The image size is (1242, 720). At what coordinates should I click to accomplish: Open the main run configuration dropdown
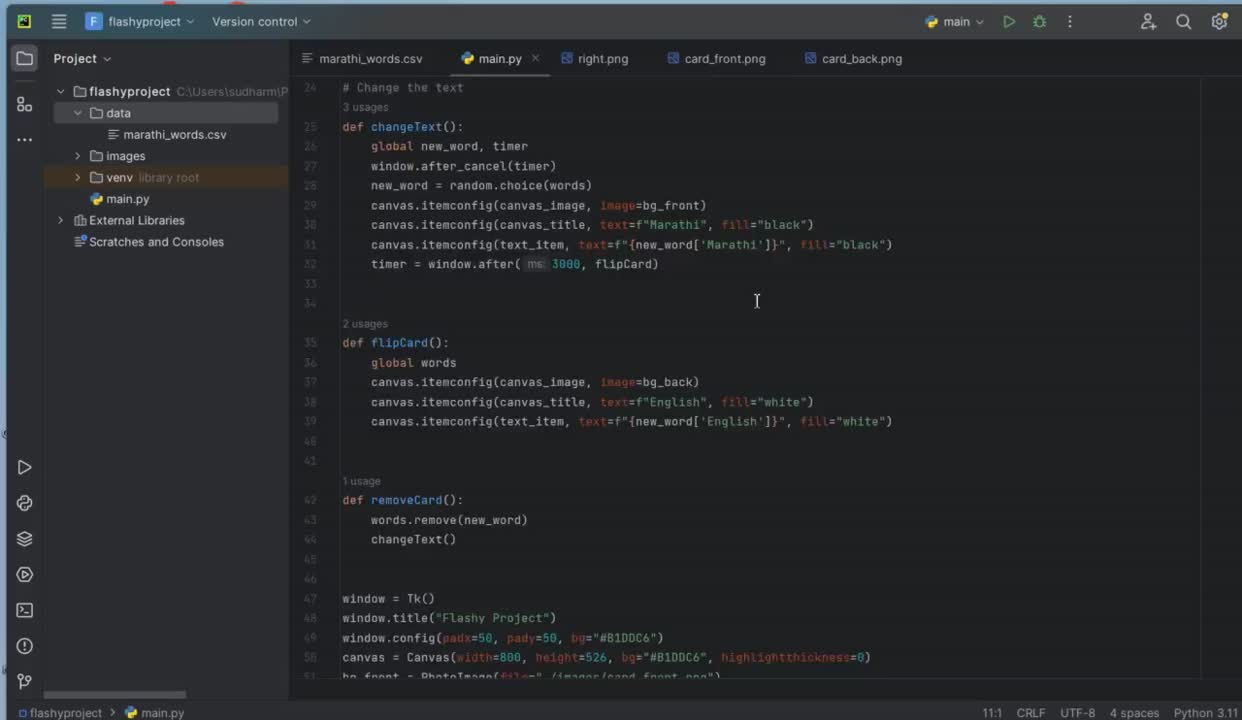[955, 21]
